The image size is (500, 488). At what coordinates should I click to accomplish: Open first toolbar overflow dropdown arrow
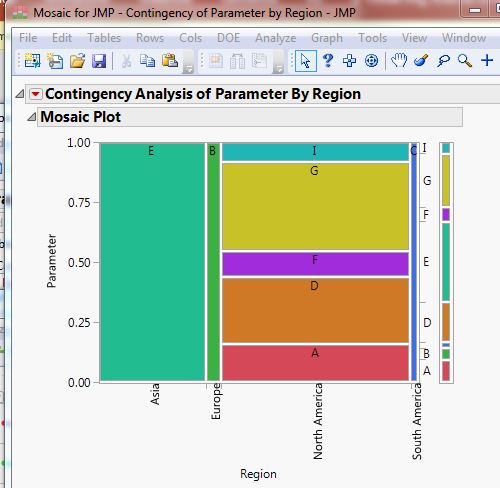tap(189, 69)
